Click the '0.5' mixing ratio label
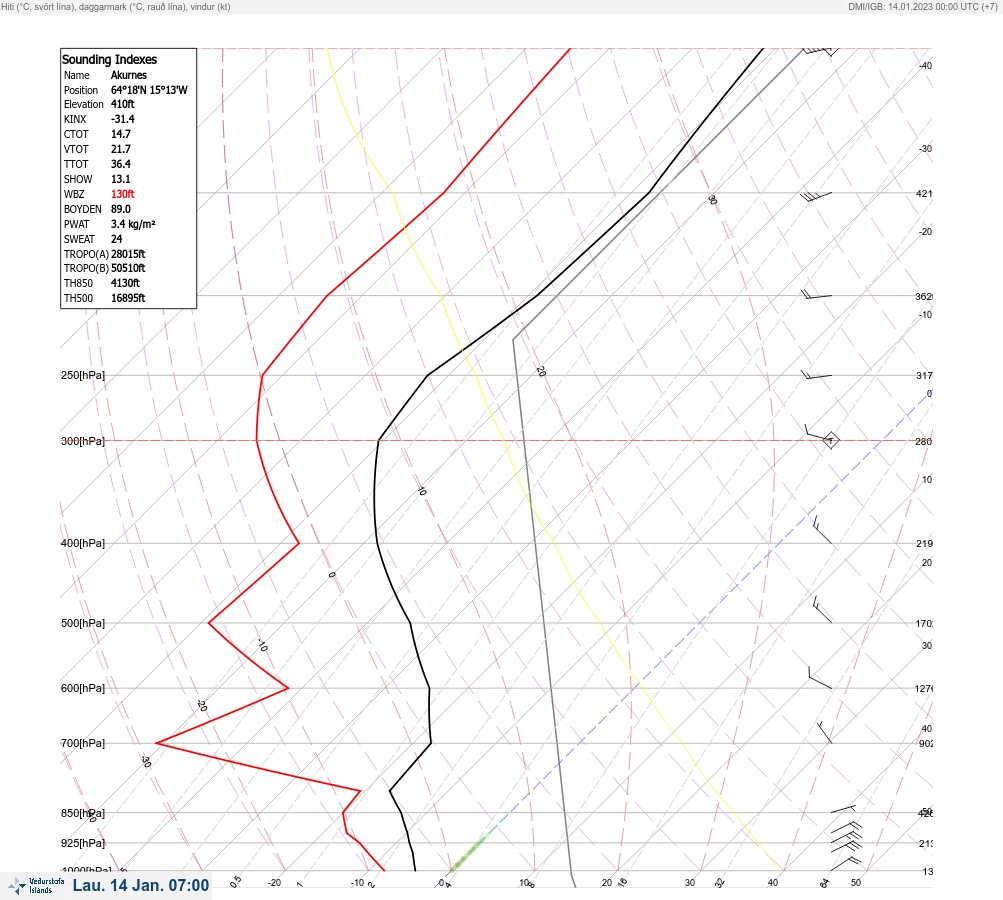1003x900 pixels. pos(235,881)
